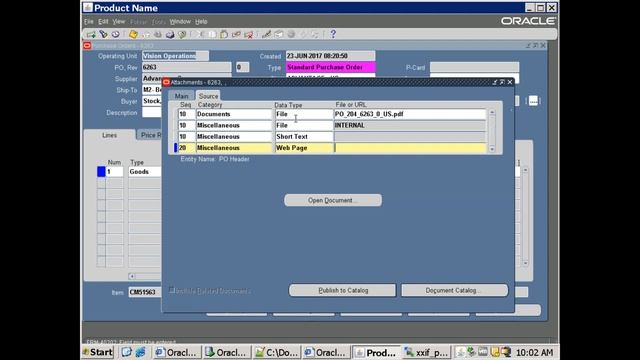Viewport: 640px width, 360px height.
Task: Click the Operating Unit Vision Operations field
Action: (176, 56)
